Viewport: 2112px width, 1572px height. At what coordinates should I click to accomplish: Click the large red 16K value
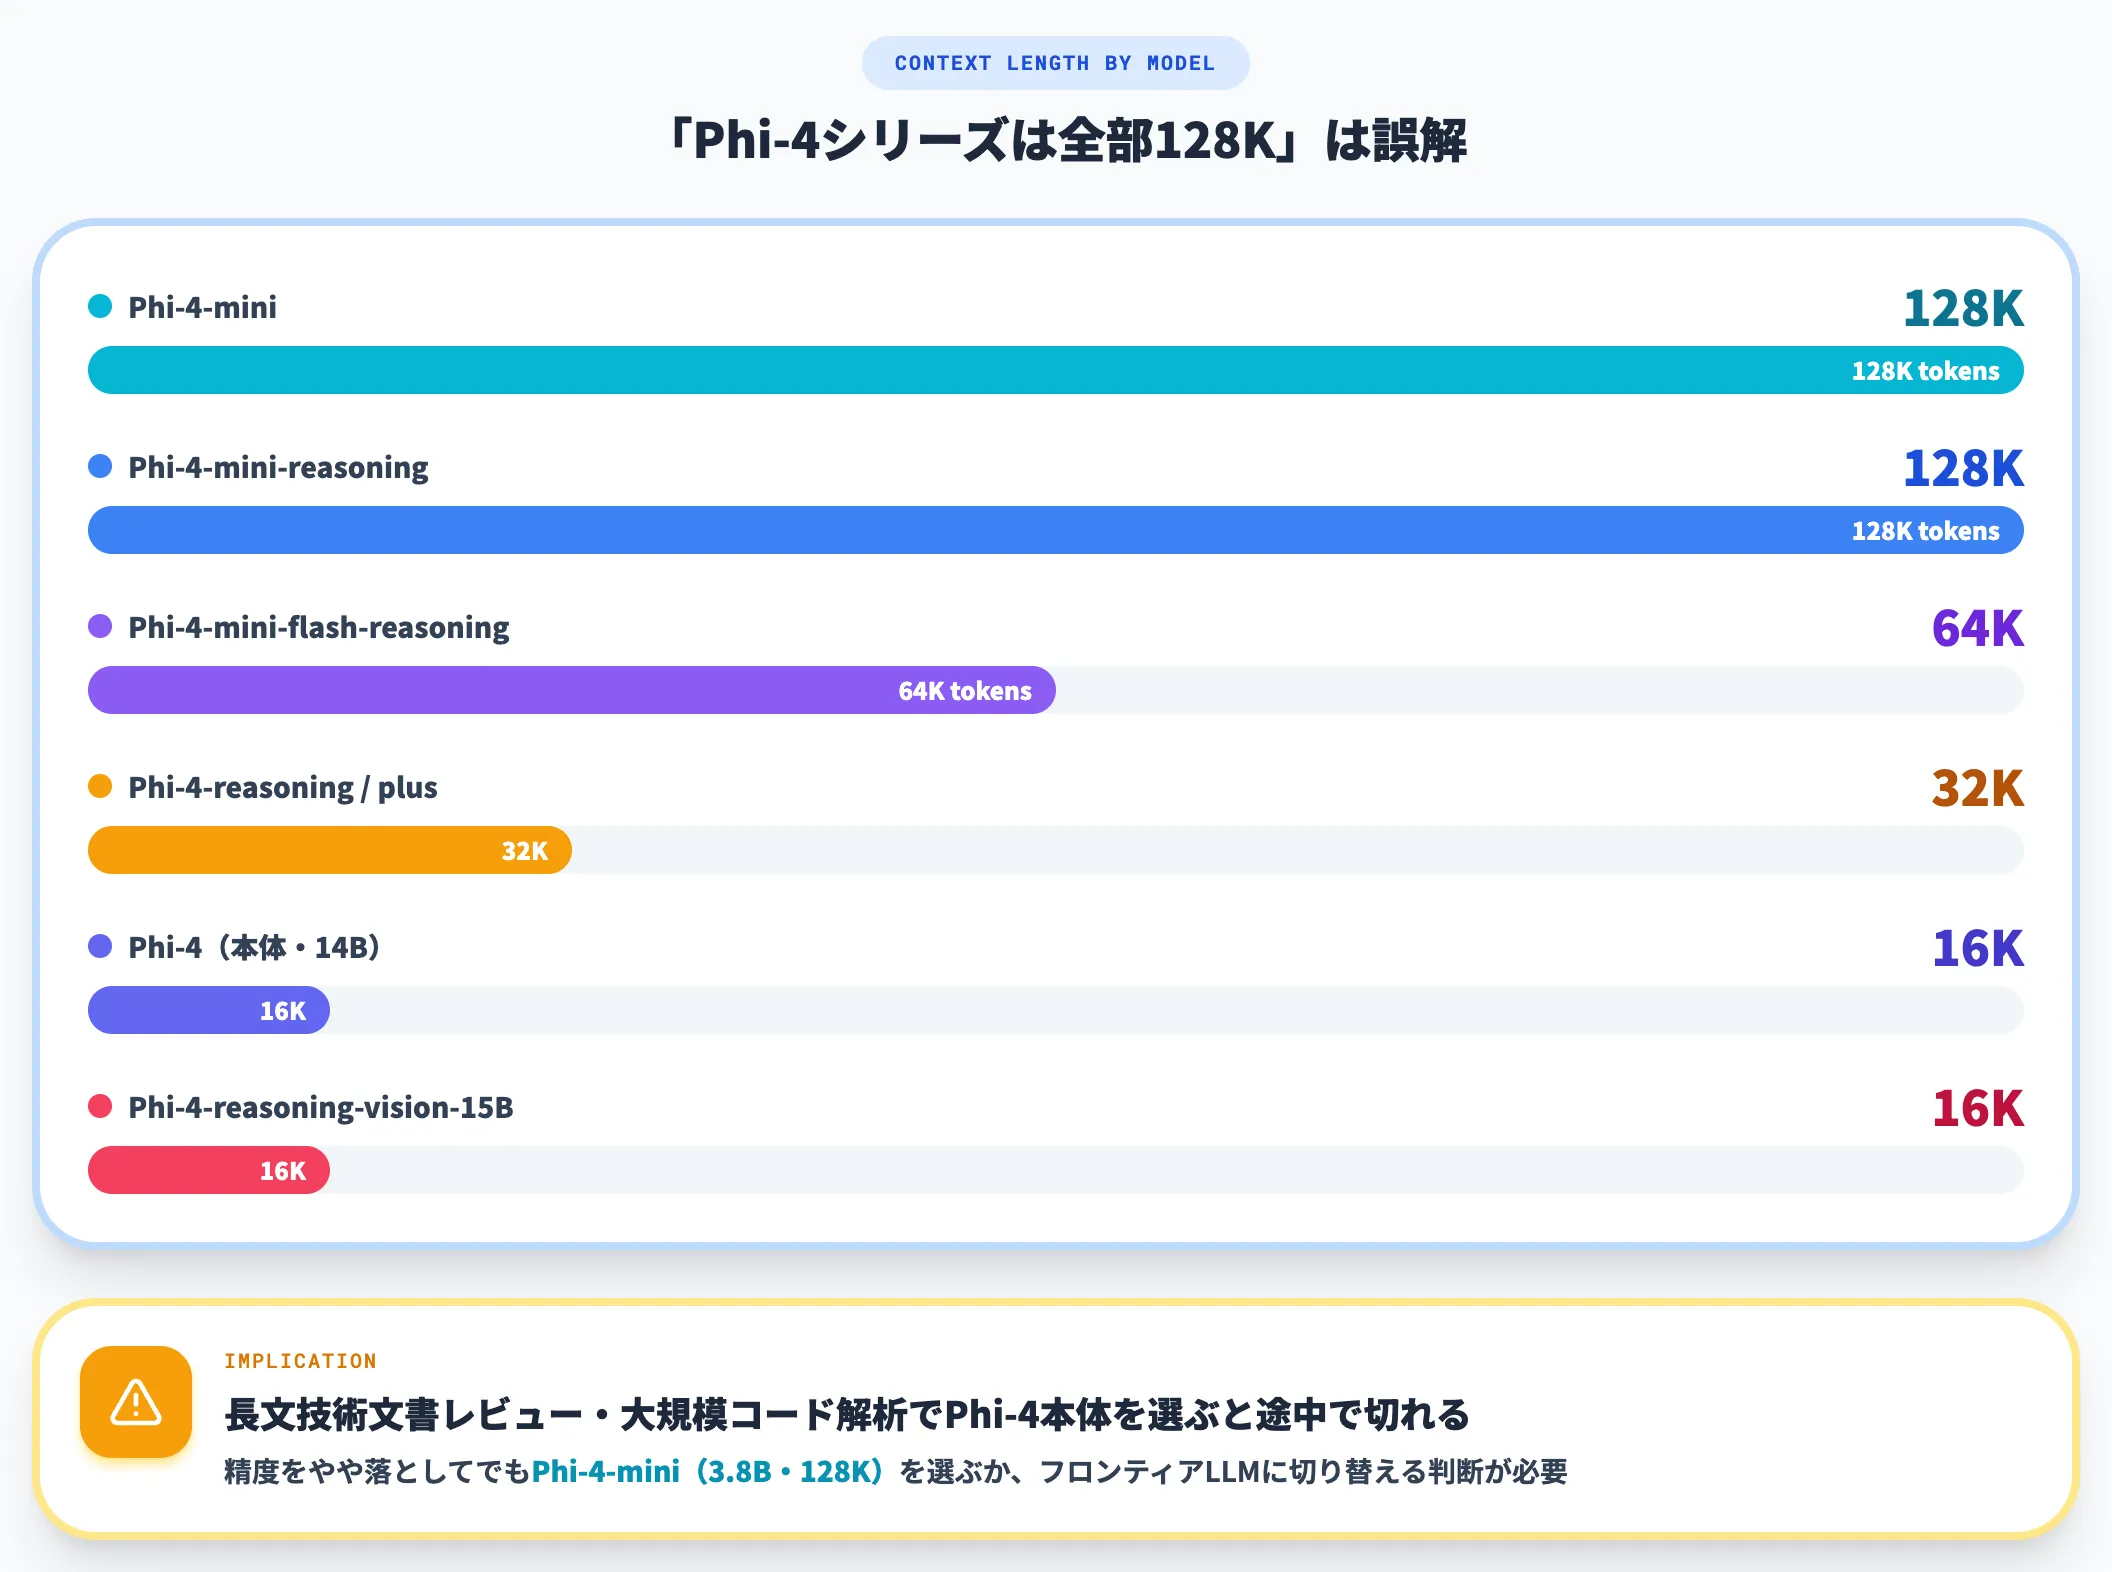1978,1108
